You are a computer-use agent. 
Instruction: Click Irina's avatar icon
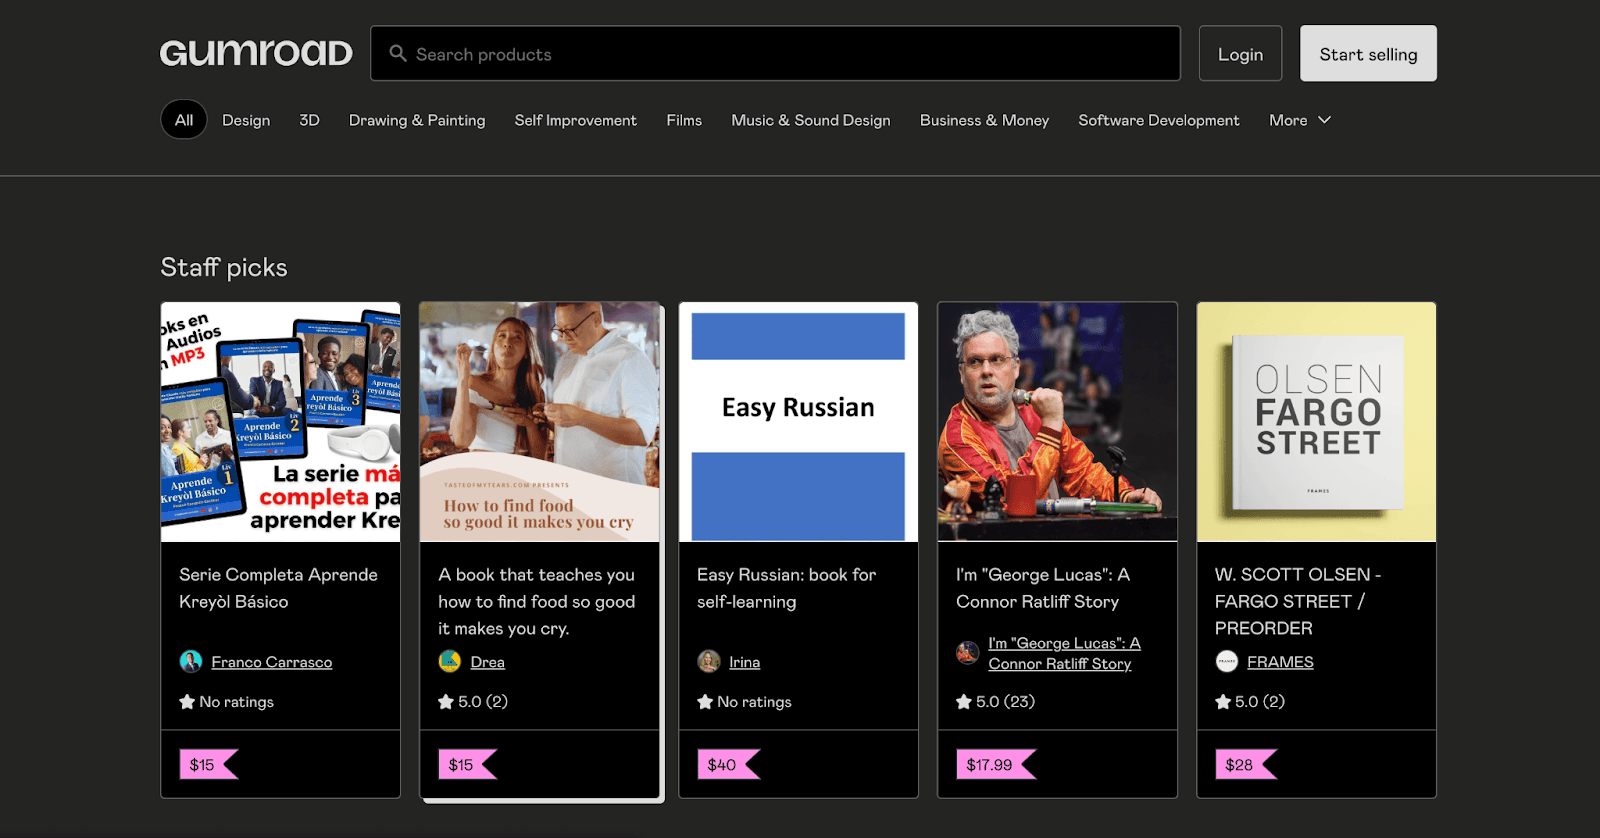(x=709, y=661)
